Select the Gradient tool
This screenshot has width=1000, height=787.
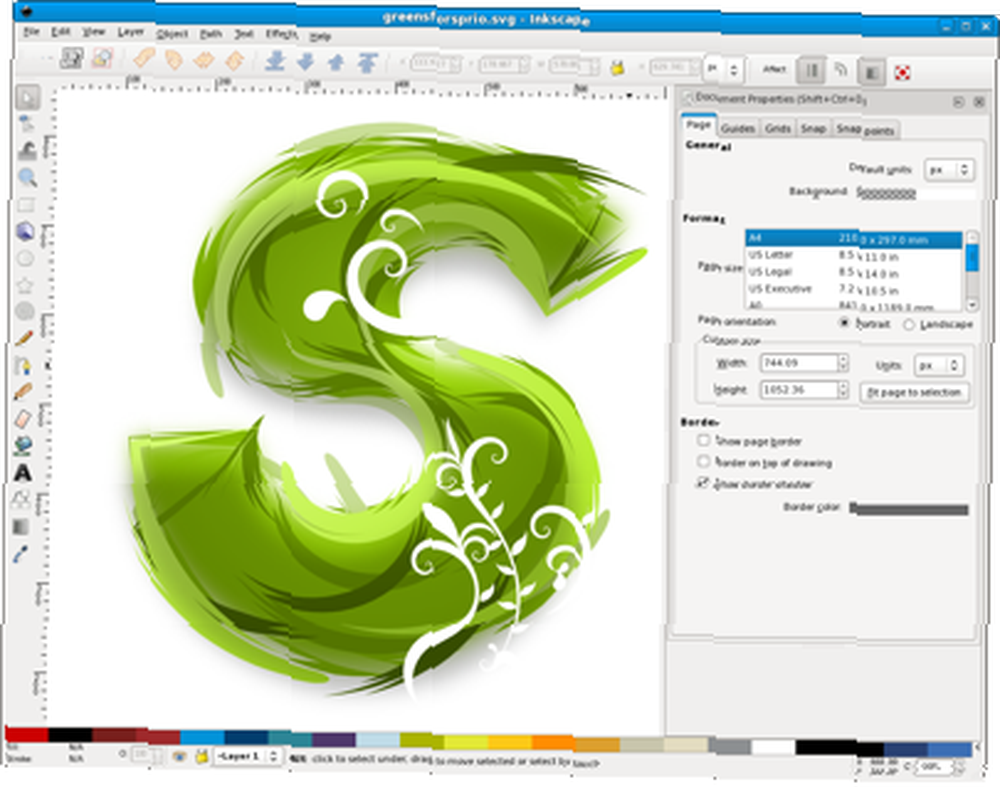(20, 527)
